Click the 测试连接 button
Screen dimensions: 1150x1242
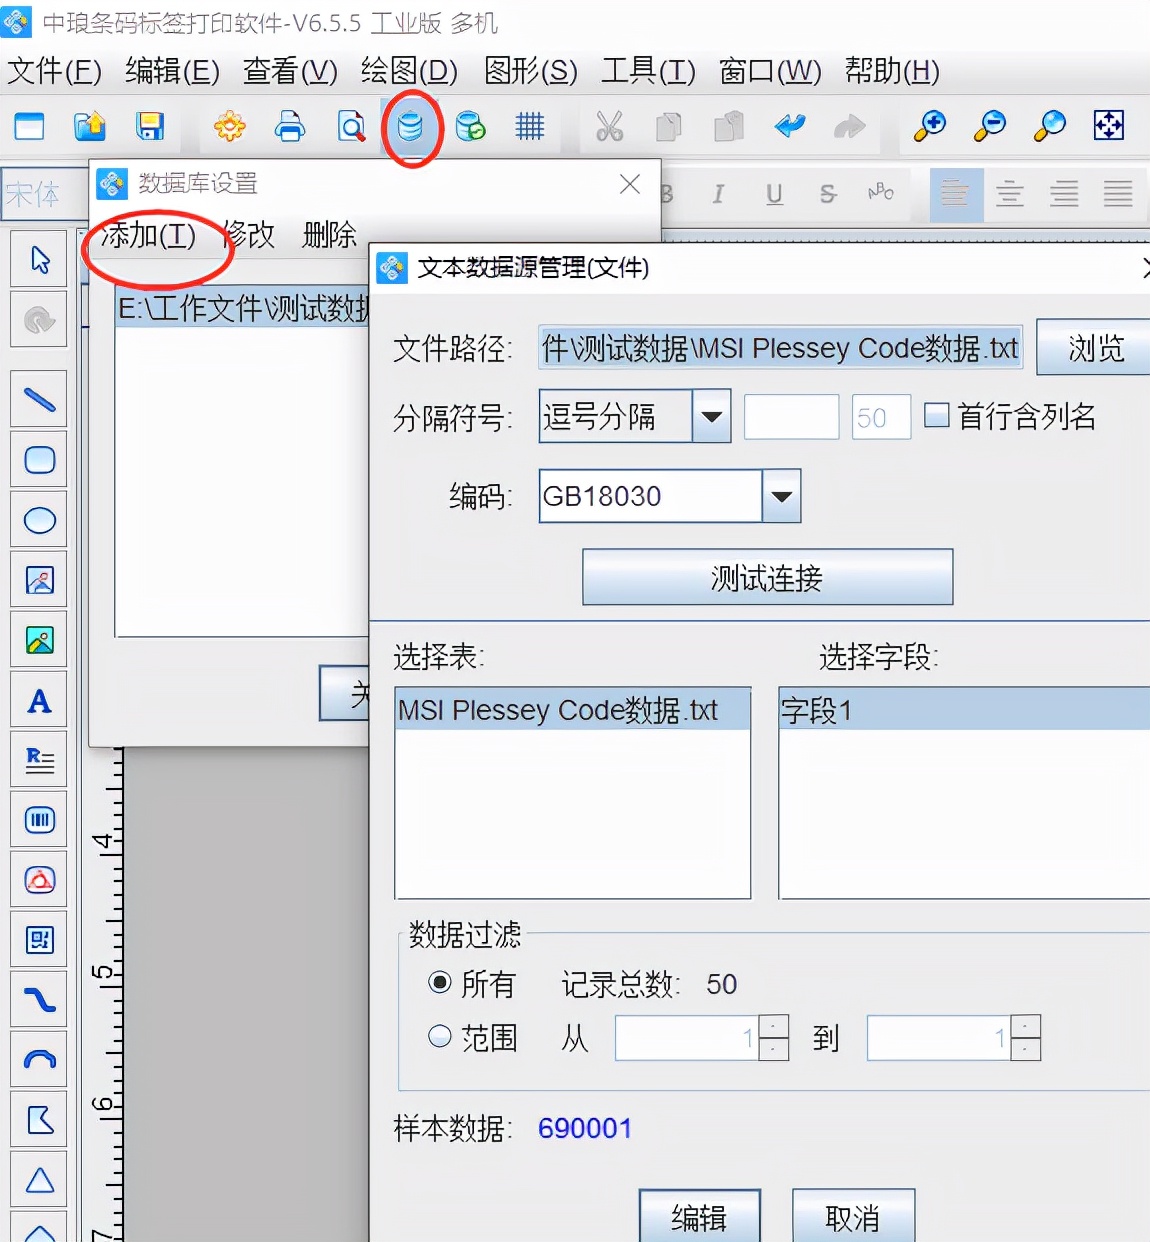click(x=767, y=577)
